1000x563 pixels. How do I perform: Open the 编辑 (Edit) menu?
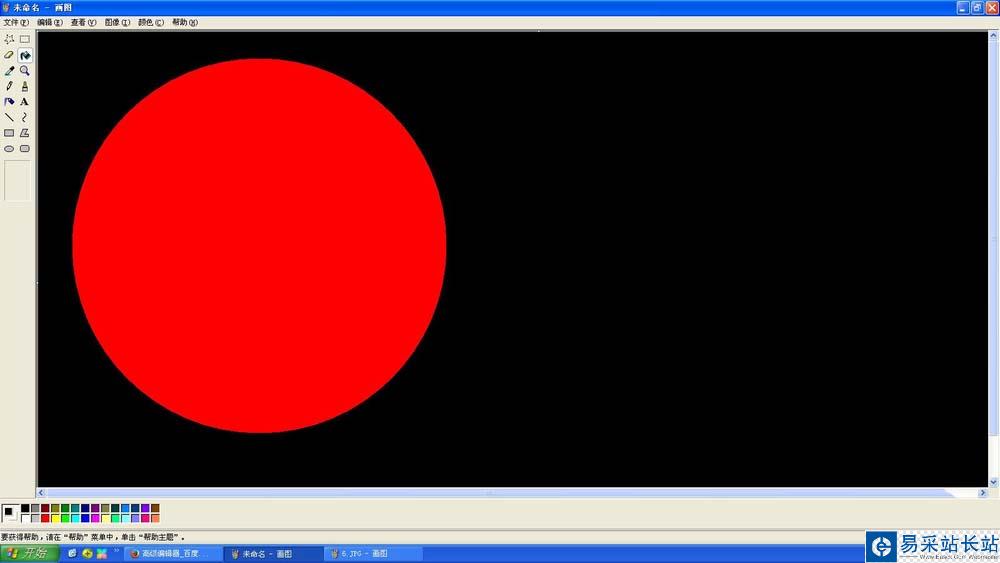(x=49, y=22)
